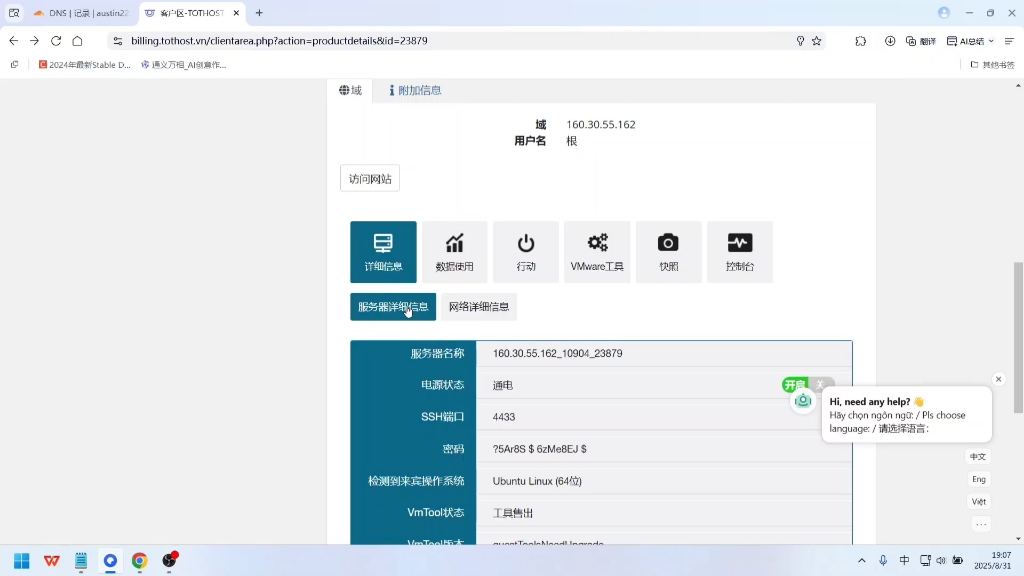Expand the AI总结 dropdown arrow
Viewport: 1024px width, 576px height.
pos(991,40)
